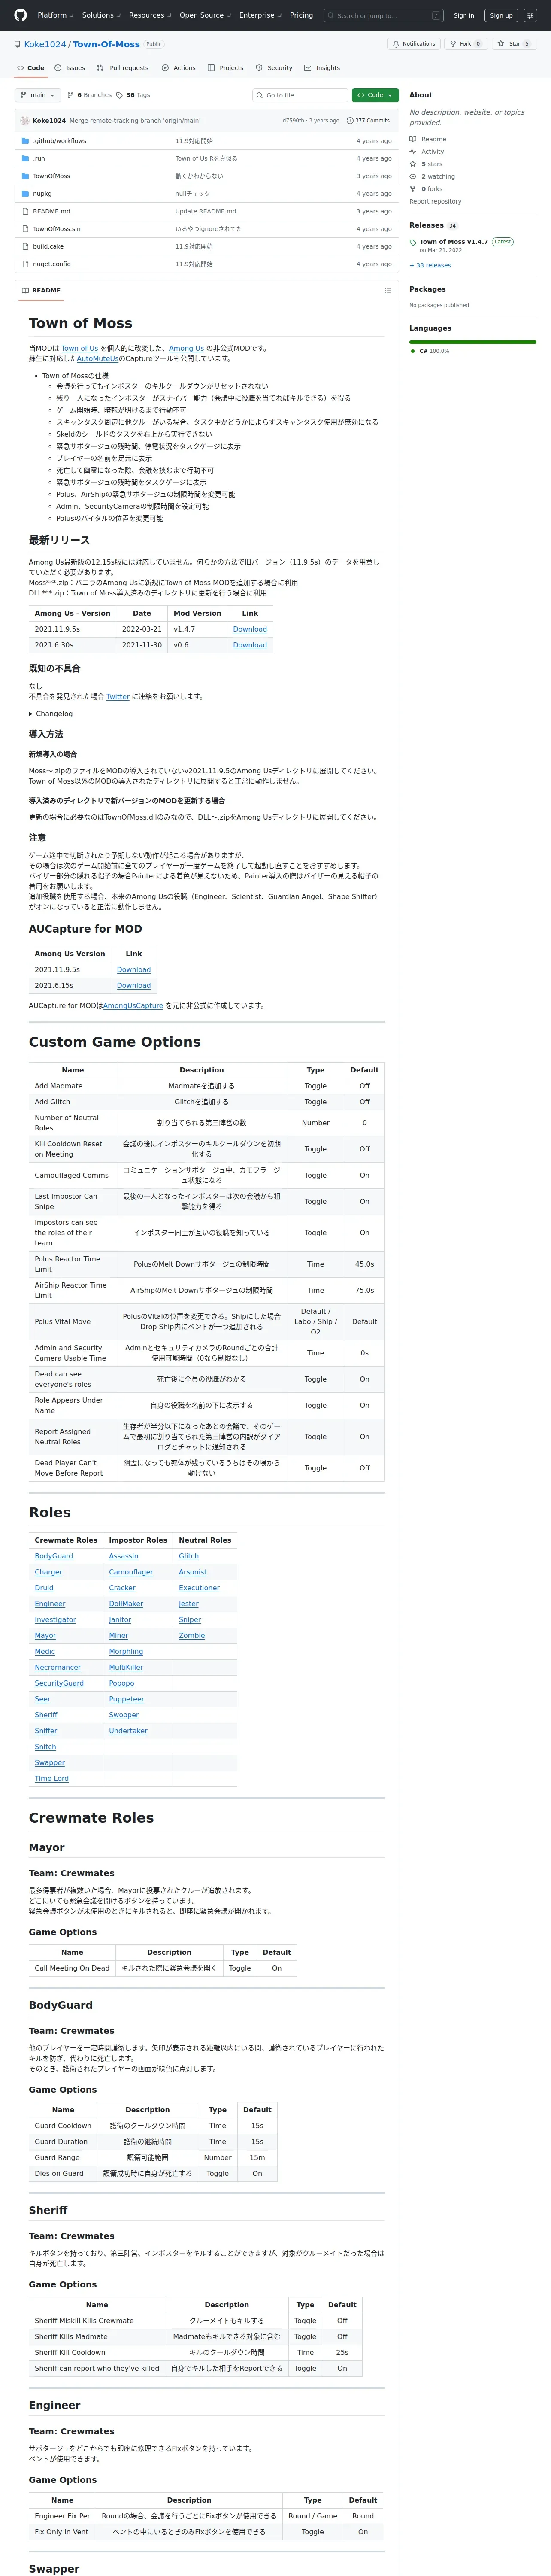View the 6 Branches list
551x2576 pixels.
tap(89, 95)
